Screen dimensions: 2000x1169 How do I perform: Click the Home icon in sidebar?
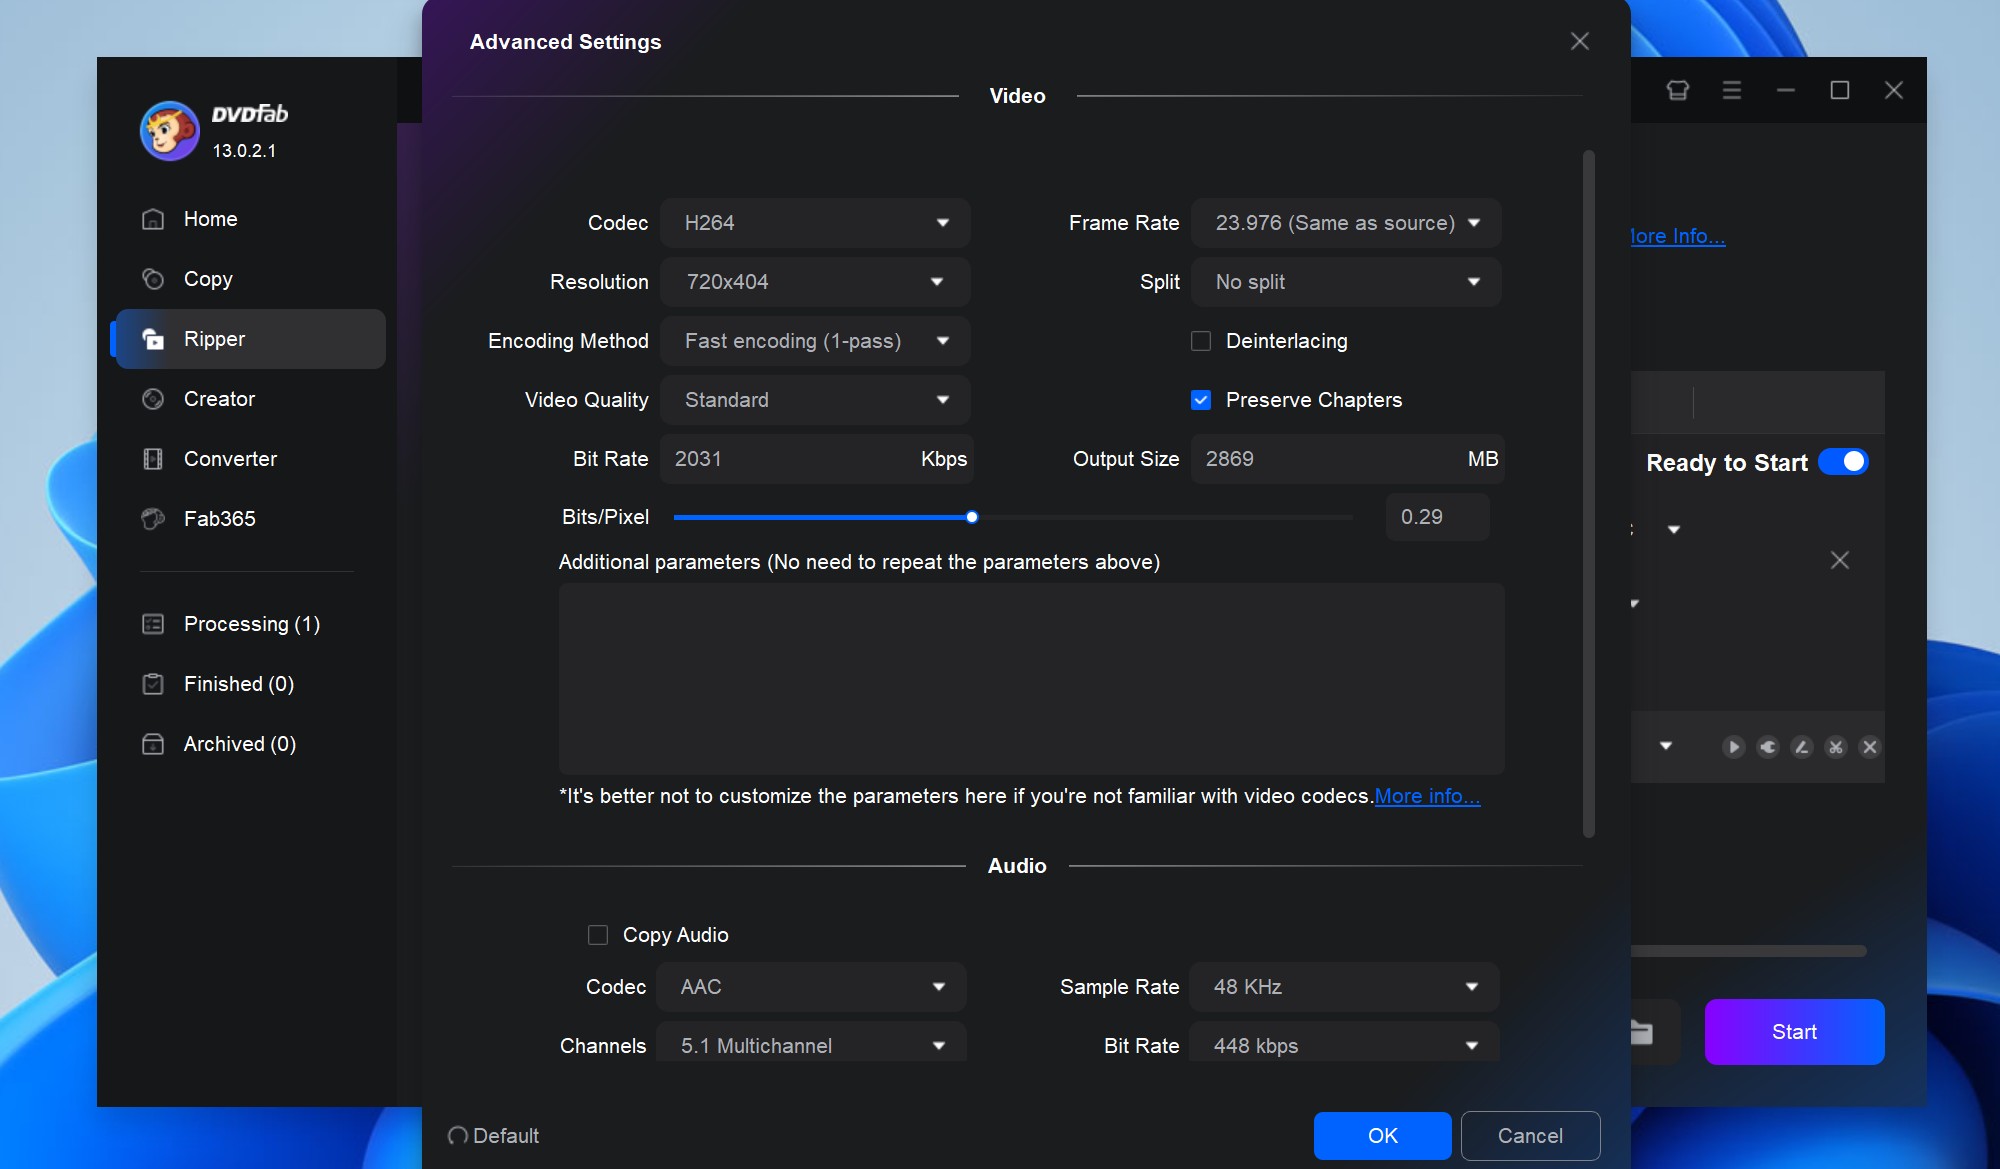(153, 218)
